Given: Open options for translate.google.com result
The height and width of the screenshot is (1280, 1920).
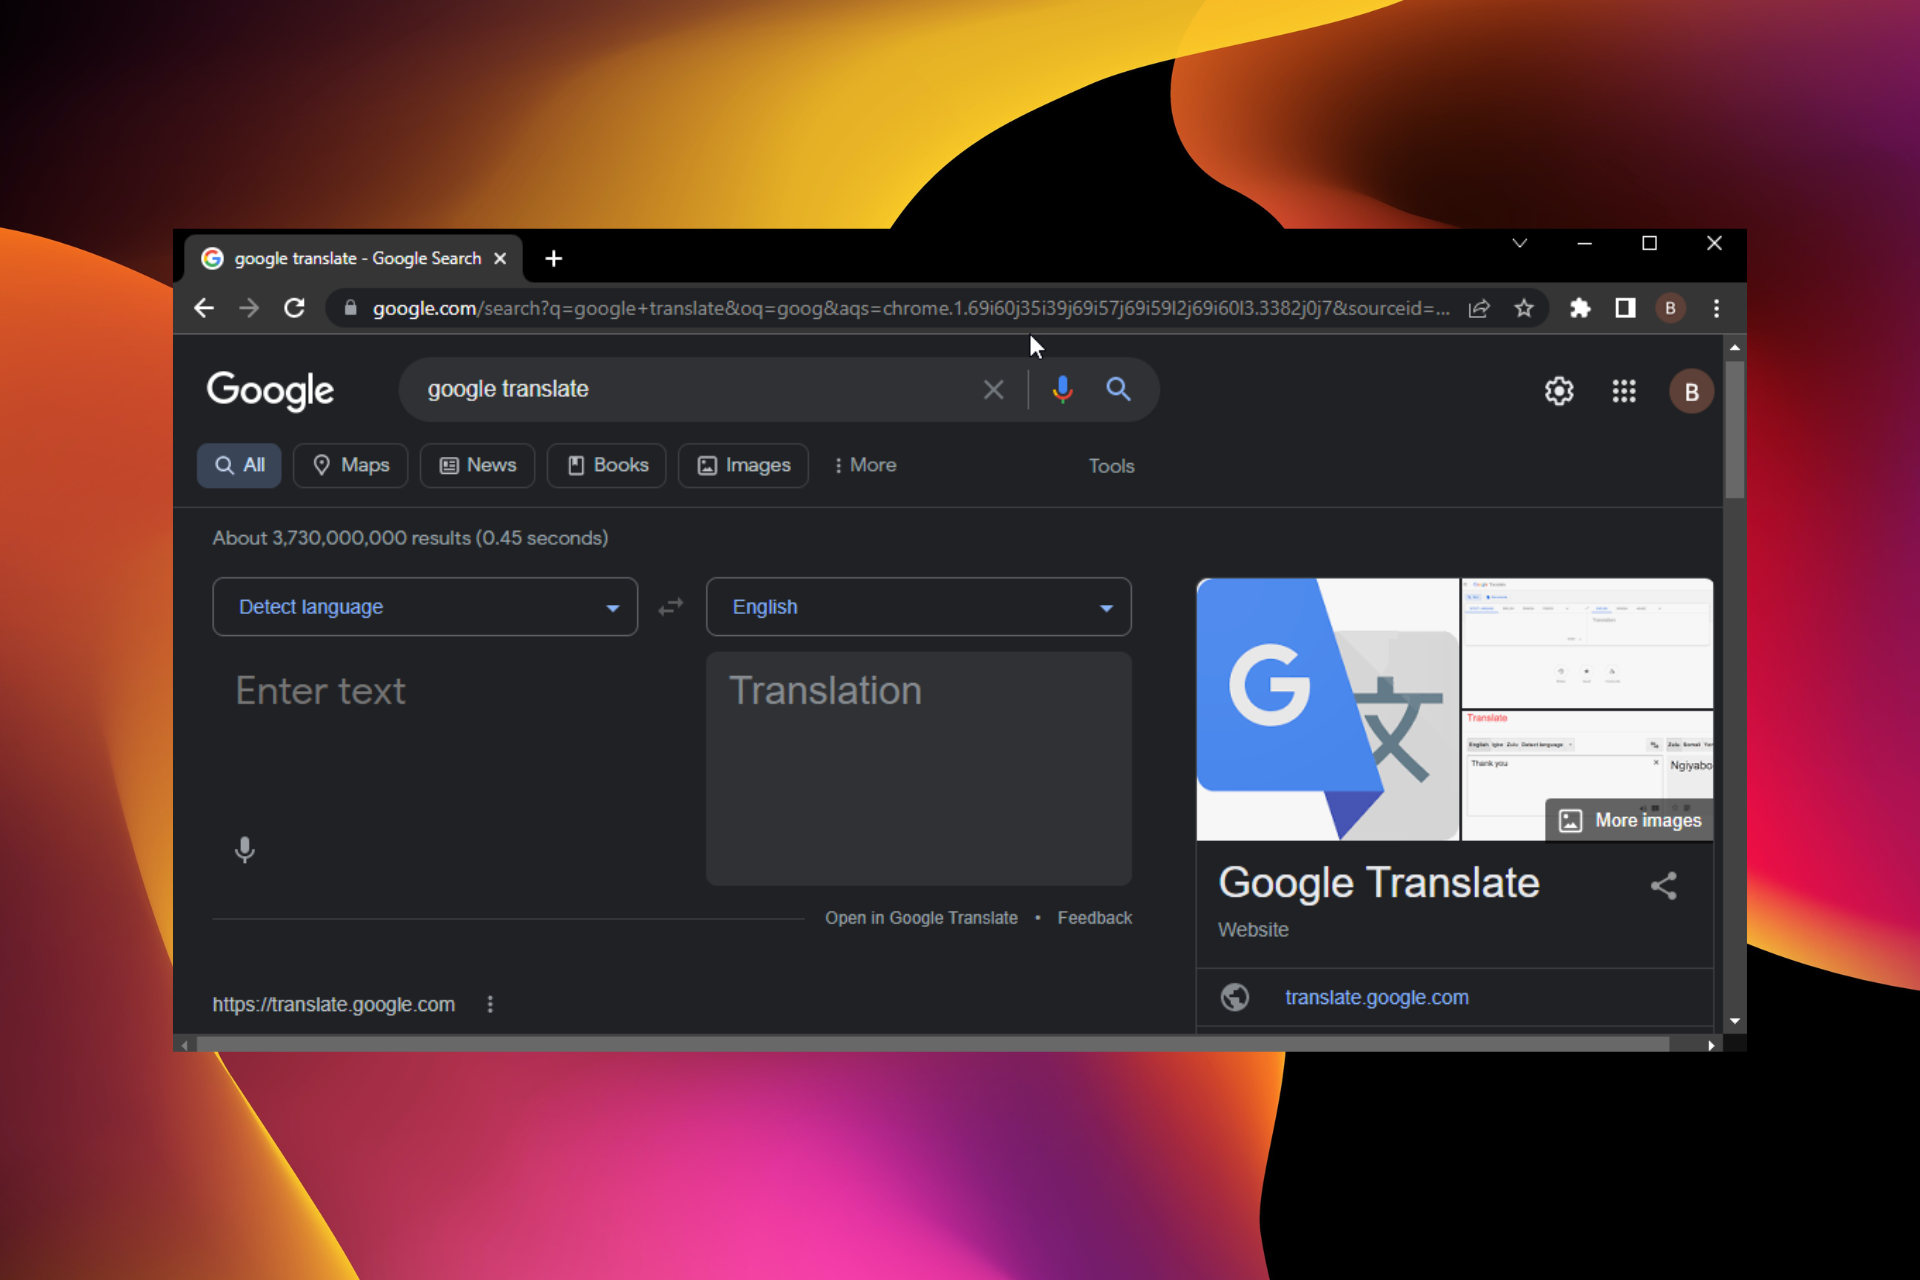Looking at the screenshot, I should pos(490,1004).
